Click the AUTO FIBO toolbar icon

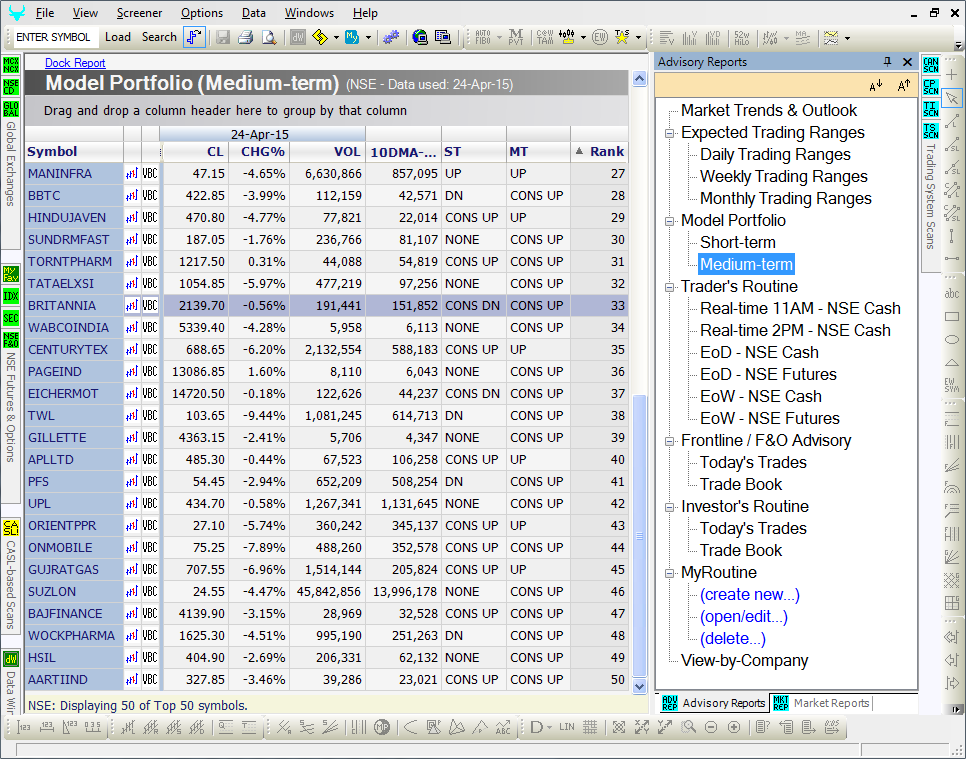tap(483, 38)
